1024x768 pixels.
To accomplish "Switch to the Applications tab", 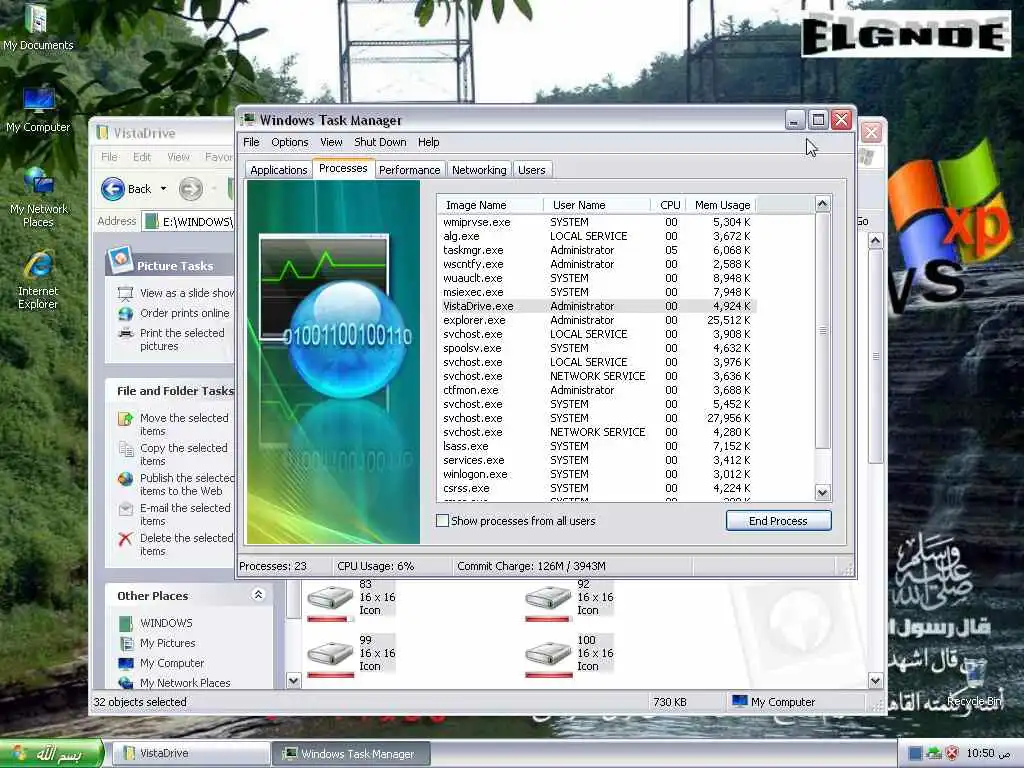I will (x=278, y=170).
